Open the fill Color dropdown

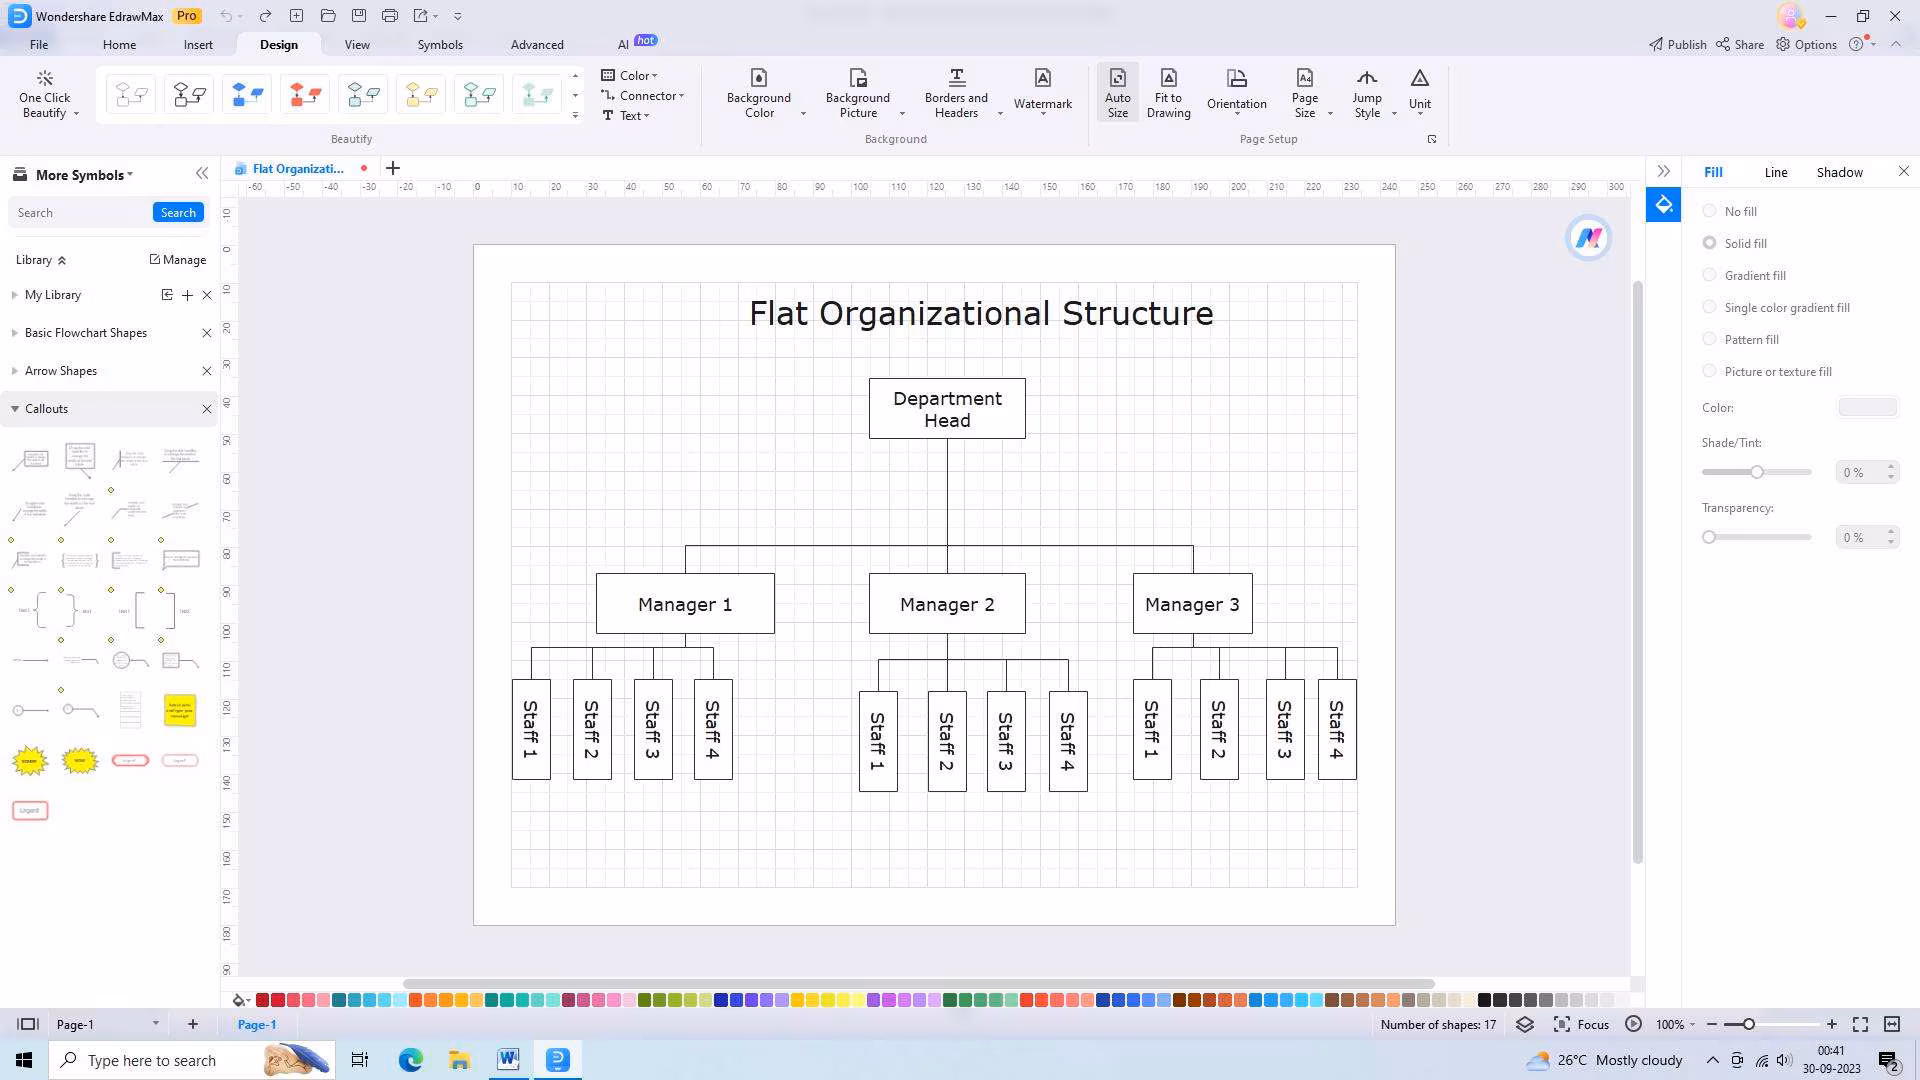1867,407
